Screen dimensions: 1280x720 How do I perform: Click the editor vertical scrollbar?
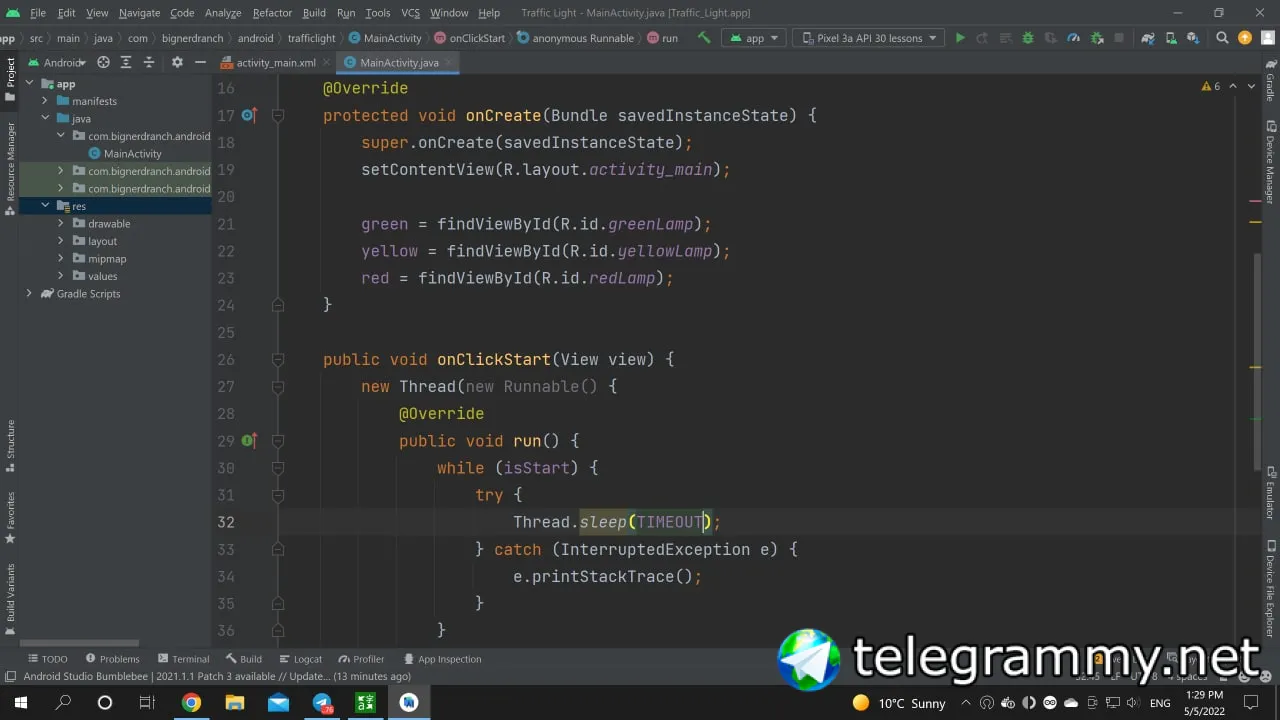(x=1259, y=360)
